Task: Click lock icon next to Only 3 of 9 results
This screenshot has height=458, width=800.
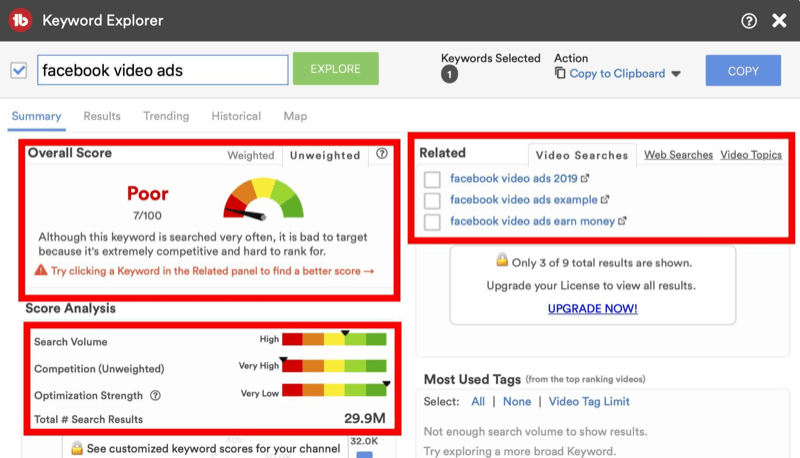Action: coord(502,260)
